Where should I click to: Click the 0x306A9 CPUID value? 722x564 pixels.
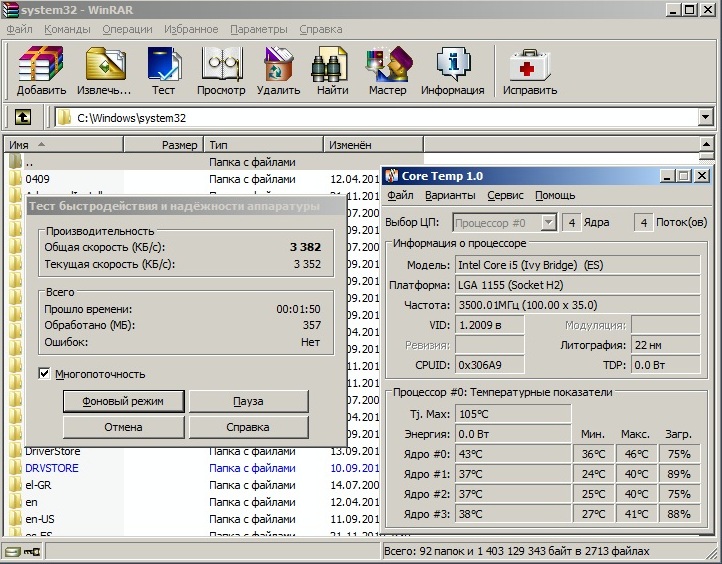point(489,365)
